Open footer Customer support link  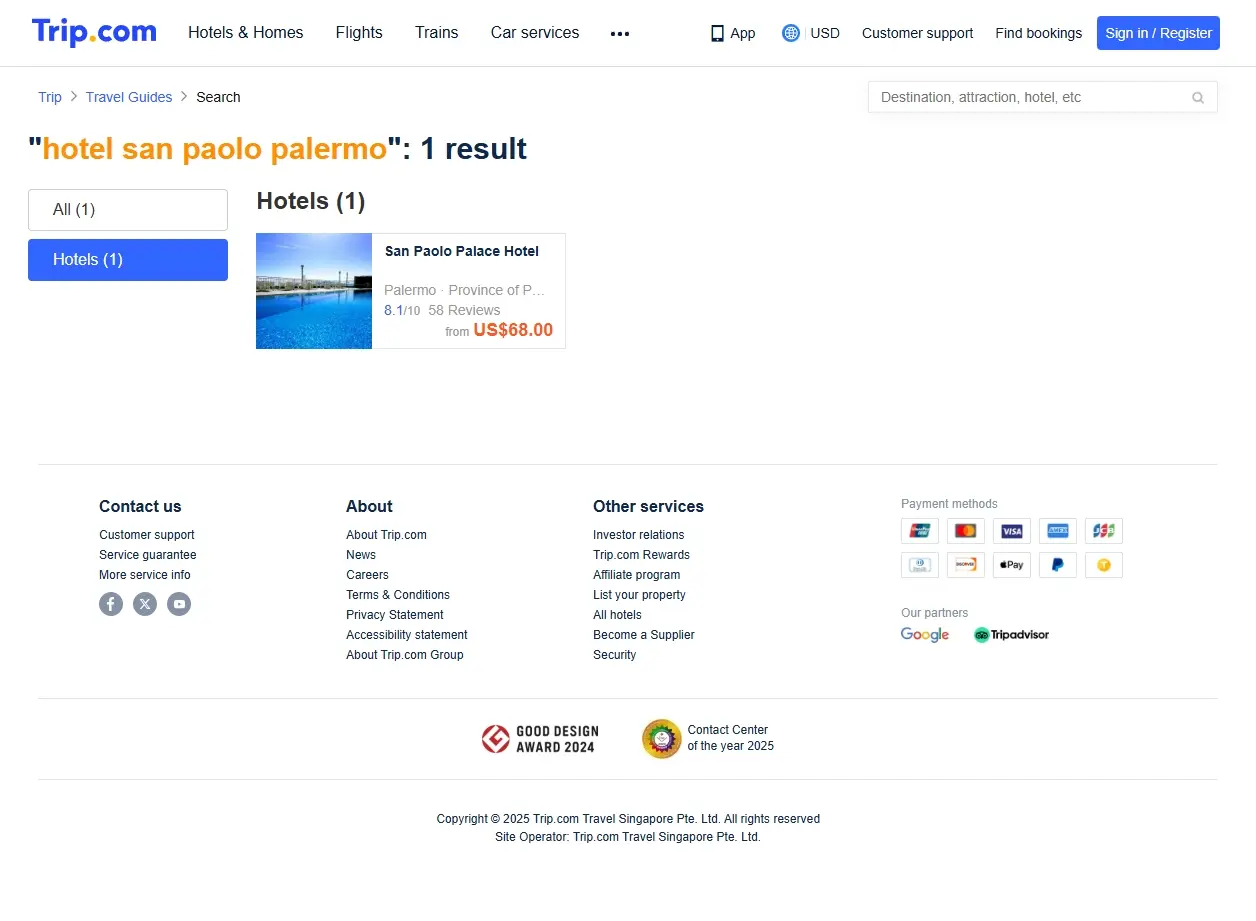[147, 535]
